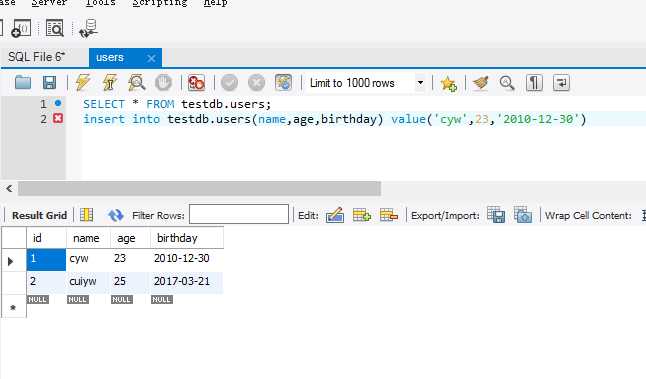Click the reconnect to DBMS icon

(x=89, y=28)
